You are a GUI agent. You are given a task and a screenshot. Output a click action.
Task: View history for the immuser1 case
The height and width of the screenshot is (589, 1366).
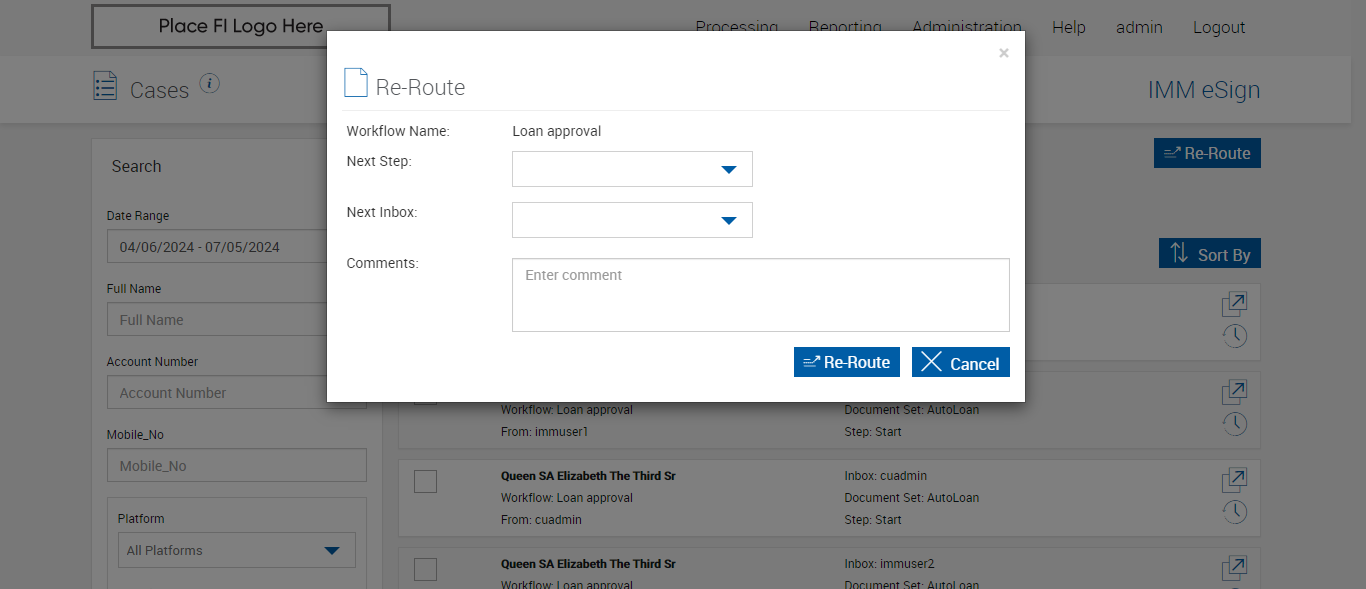click(x=1234, y=424)
